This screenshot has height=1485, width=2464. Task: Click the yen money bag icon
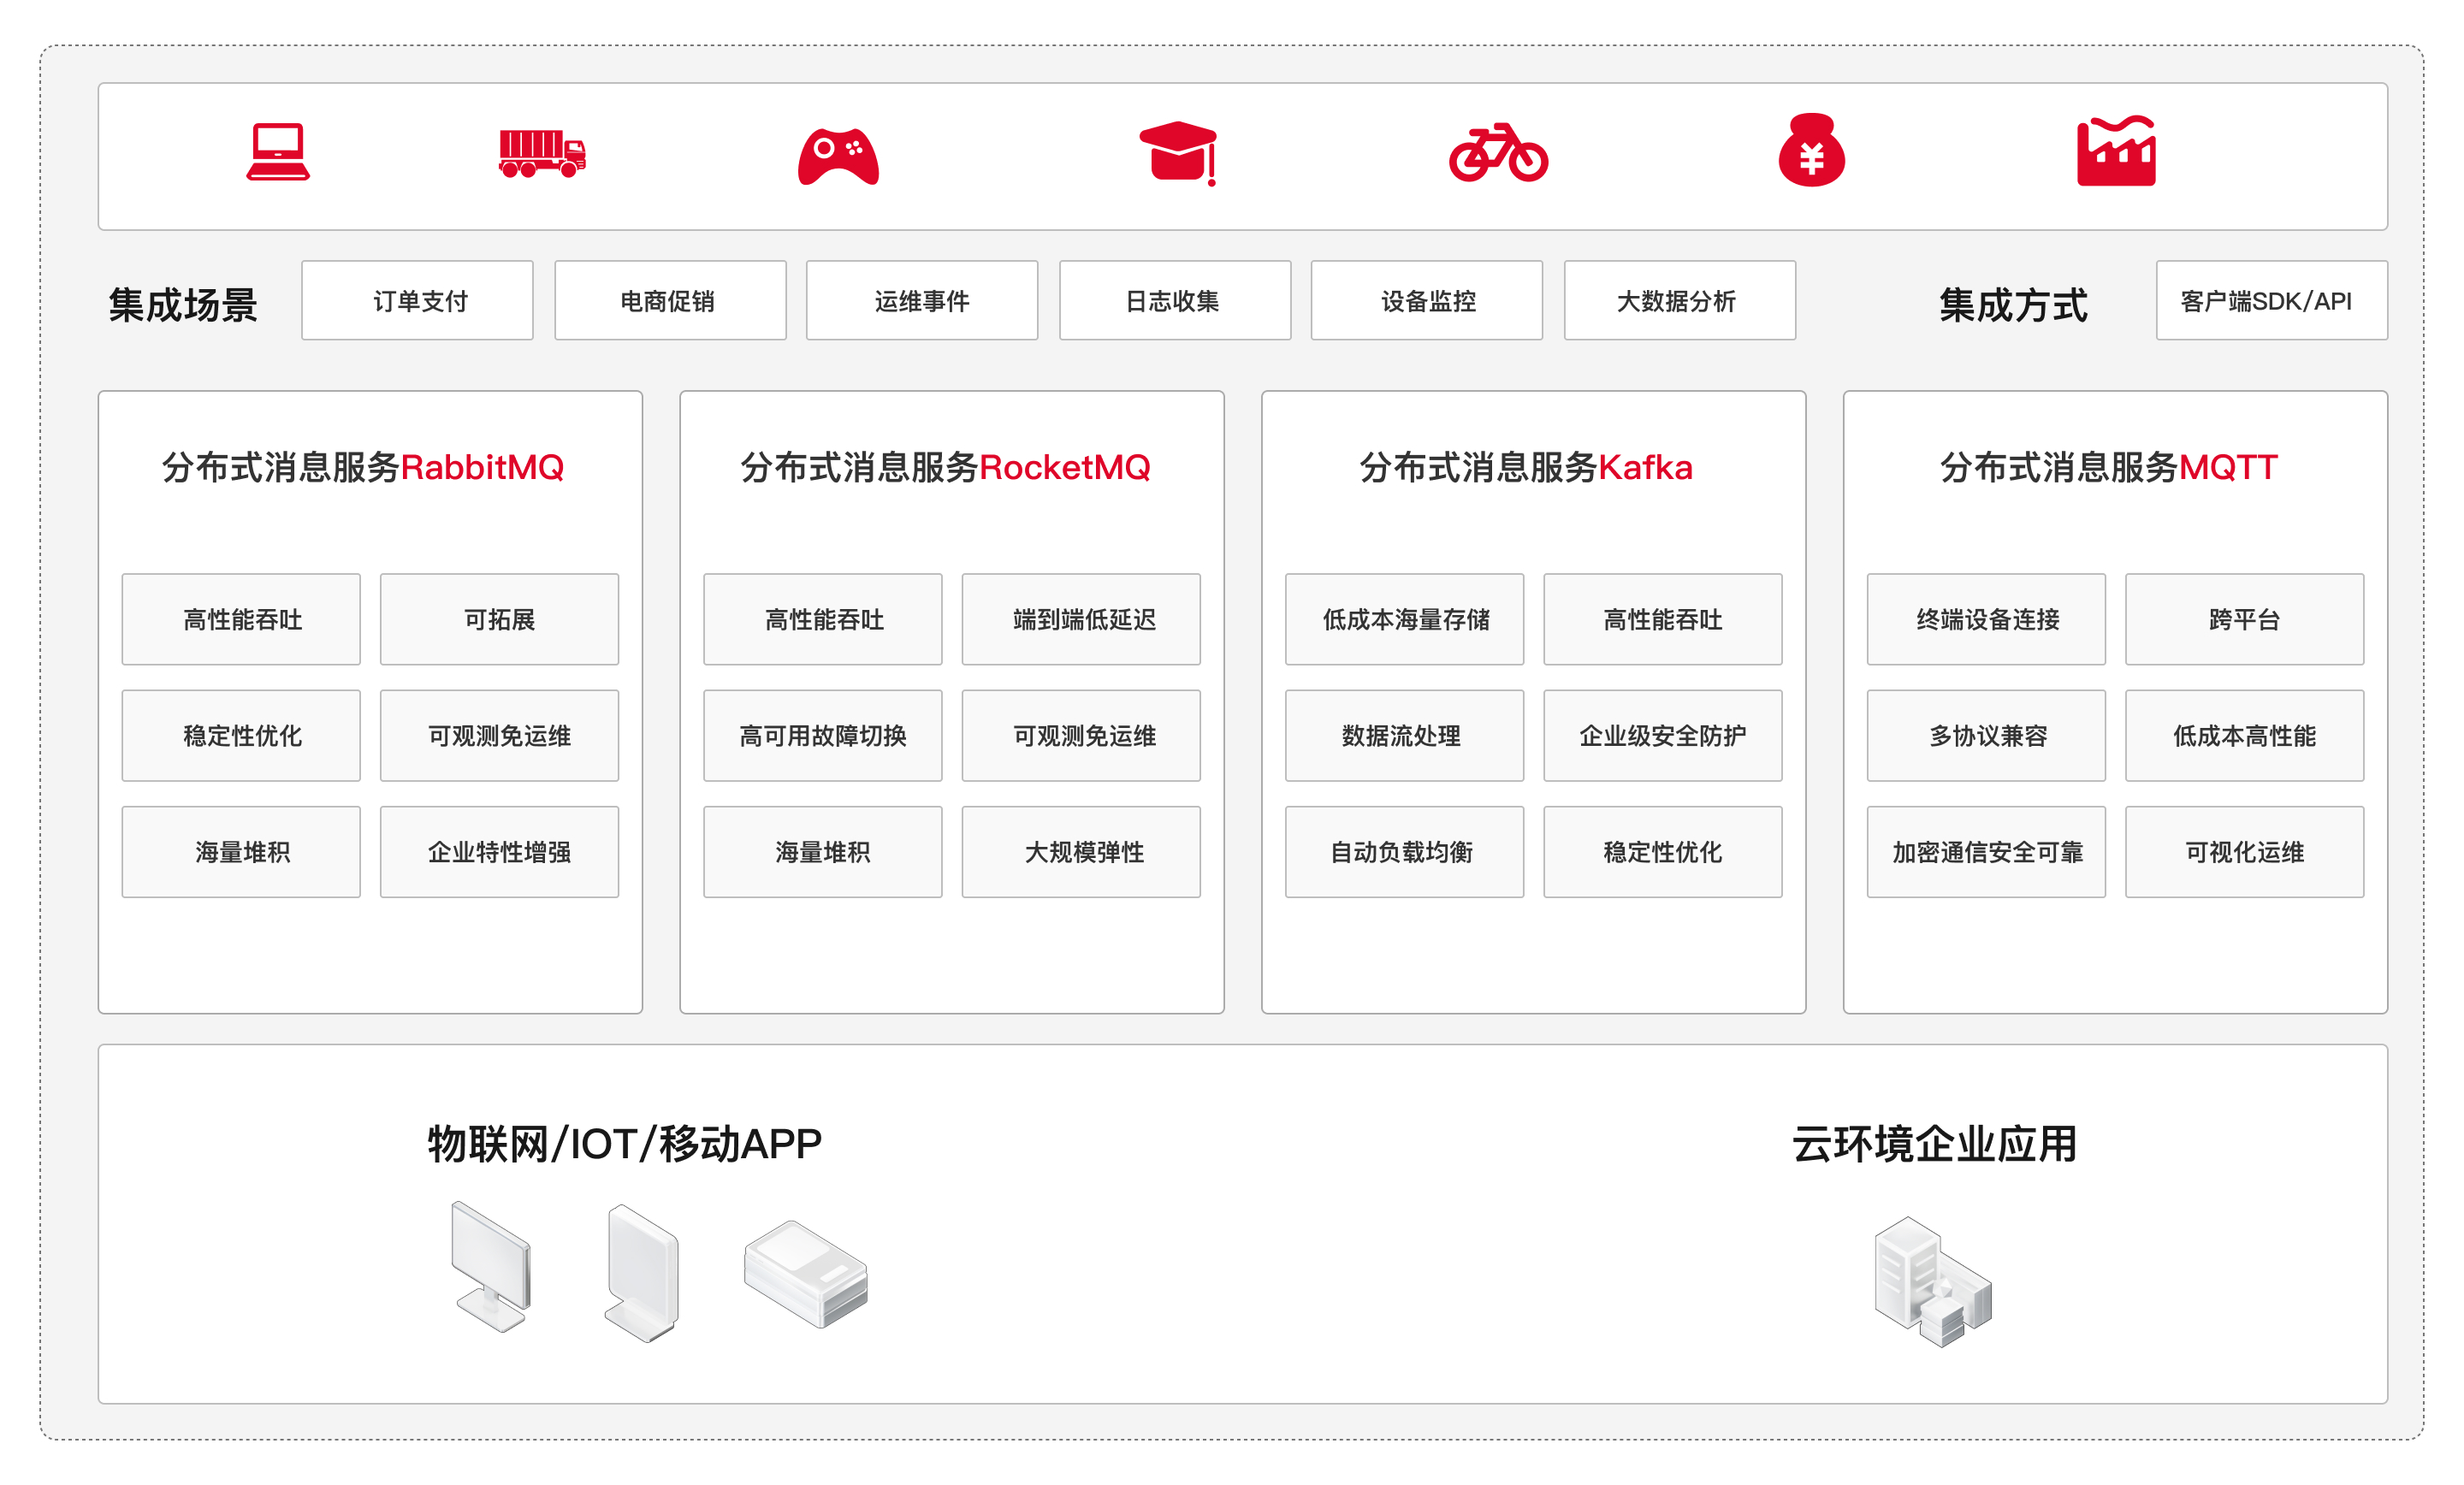pyautogui.click(x=1811, y=150)
